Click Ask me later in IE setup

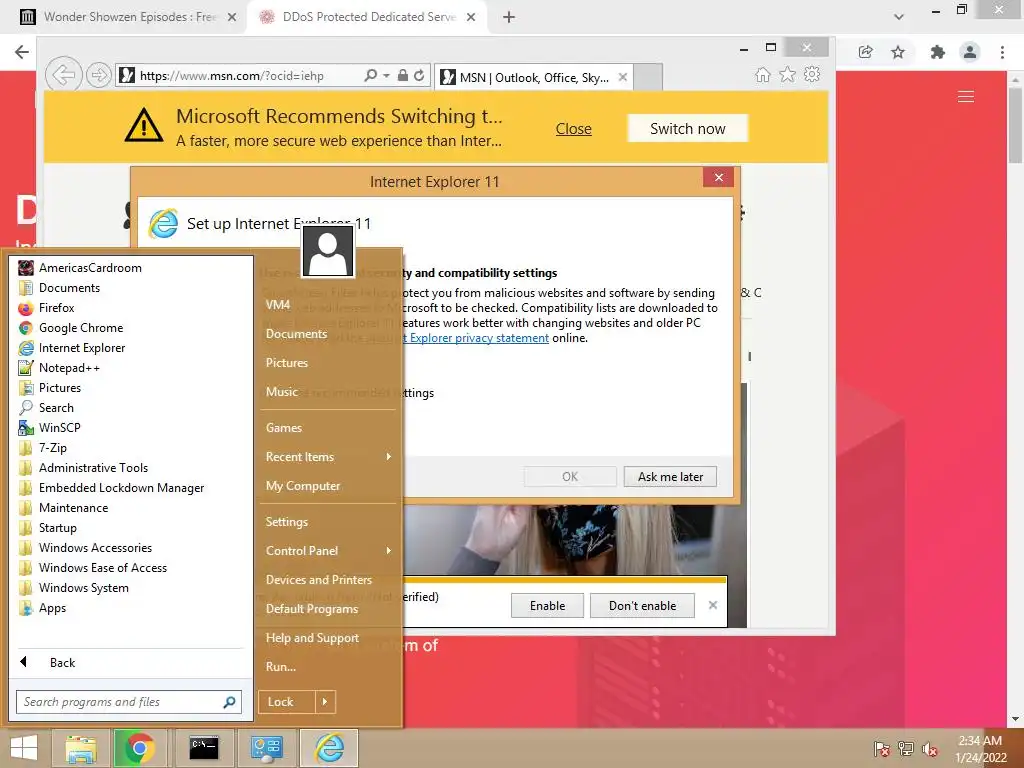click(x=670, y=477)
